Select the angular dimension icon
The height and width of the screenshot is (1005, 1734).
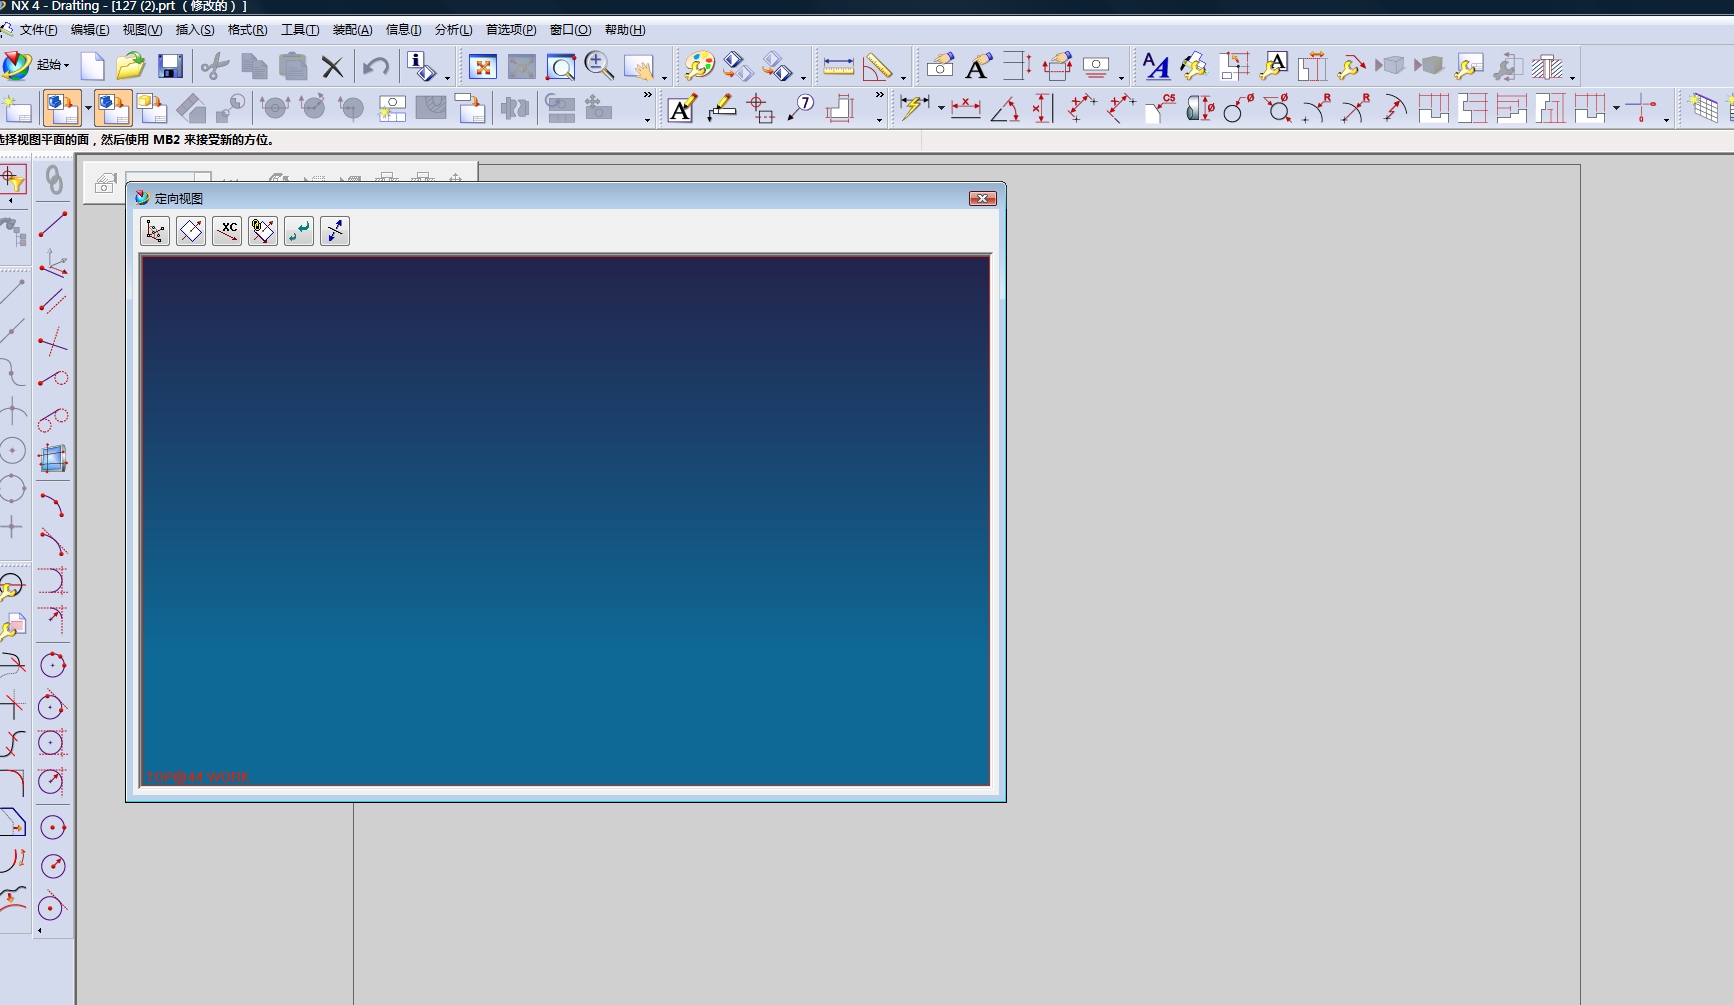point(1004,108)
